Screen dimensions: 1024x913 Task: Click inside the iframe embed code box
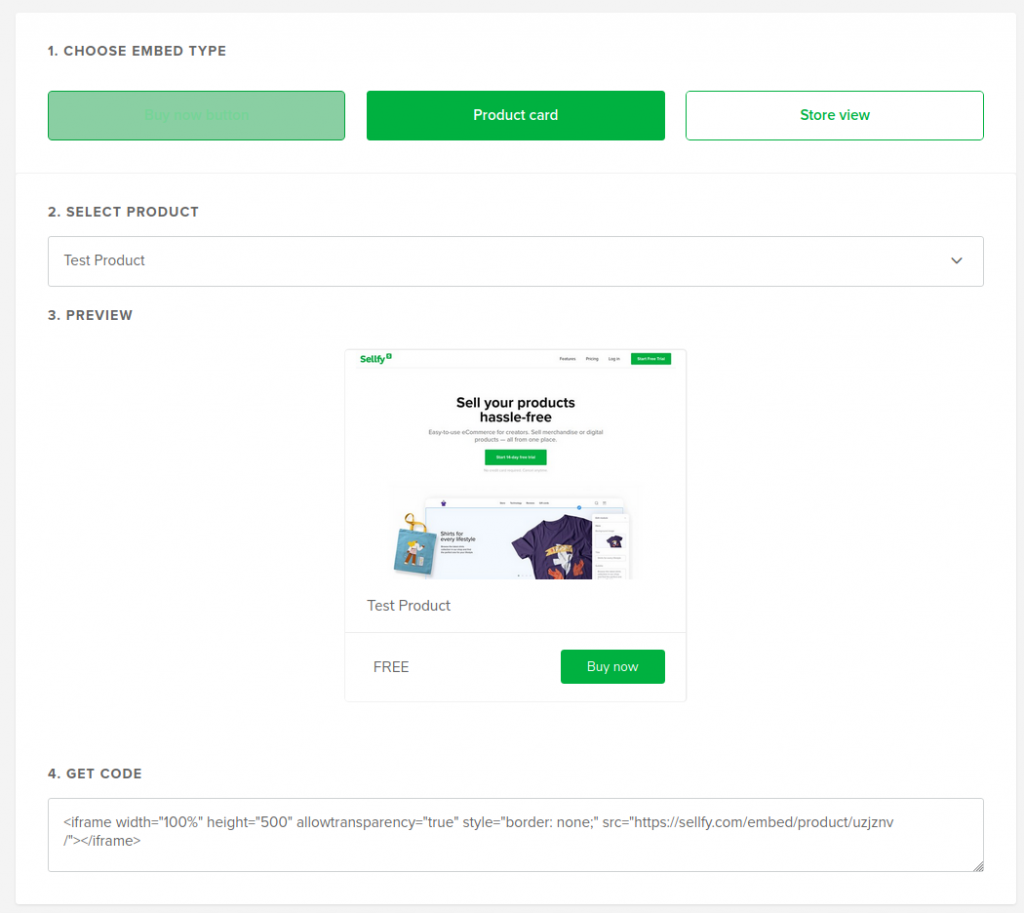click(515, 834)
